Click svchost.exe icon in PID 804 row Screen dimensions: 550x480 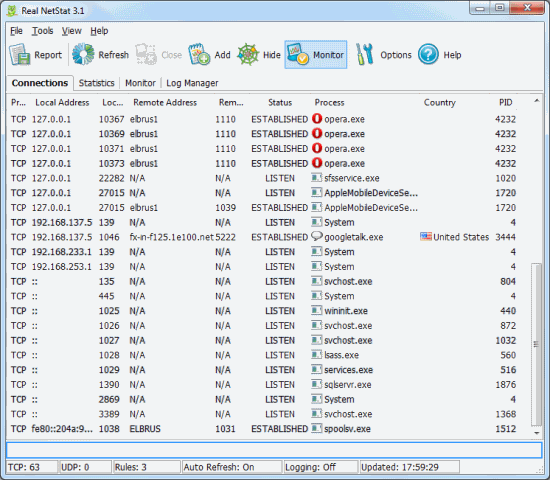click(316, 281)
